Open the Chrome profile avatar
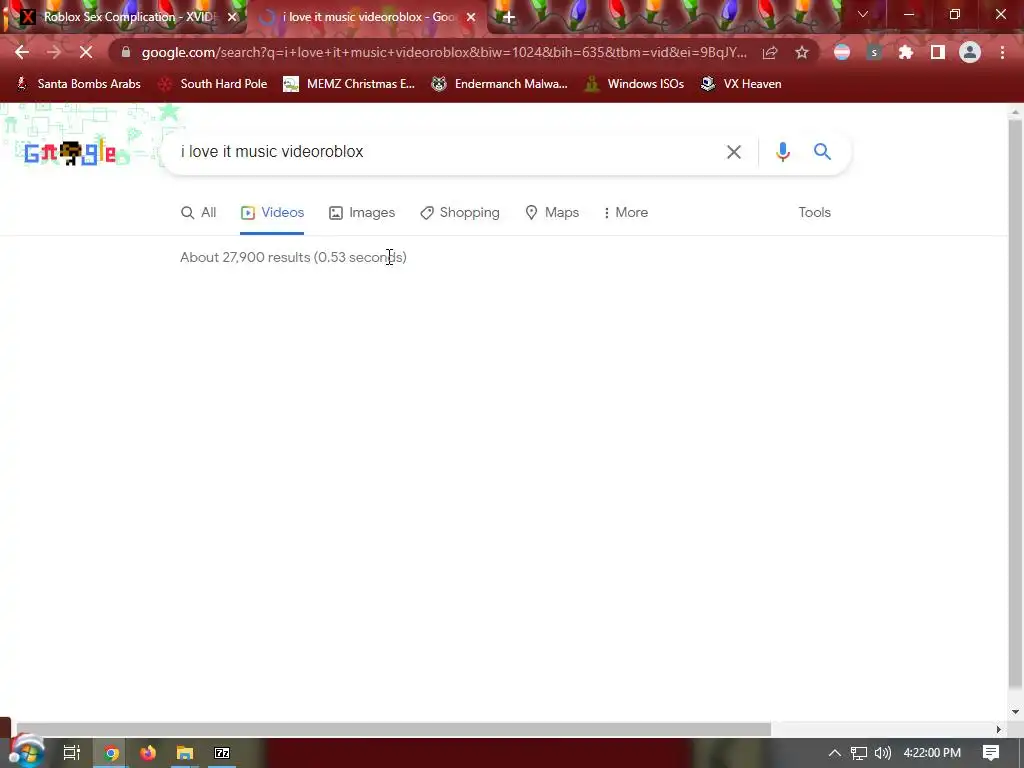The width and height of the screenshot is (1024, 768). tap(970, 52)
